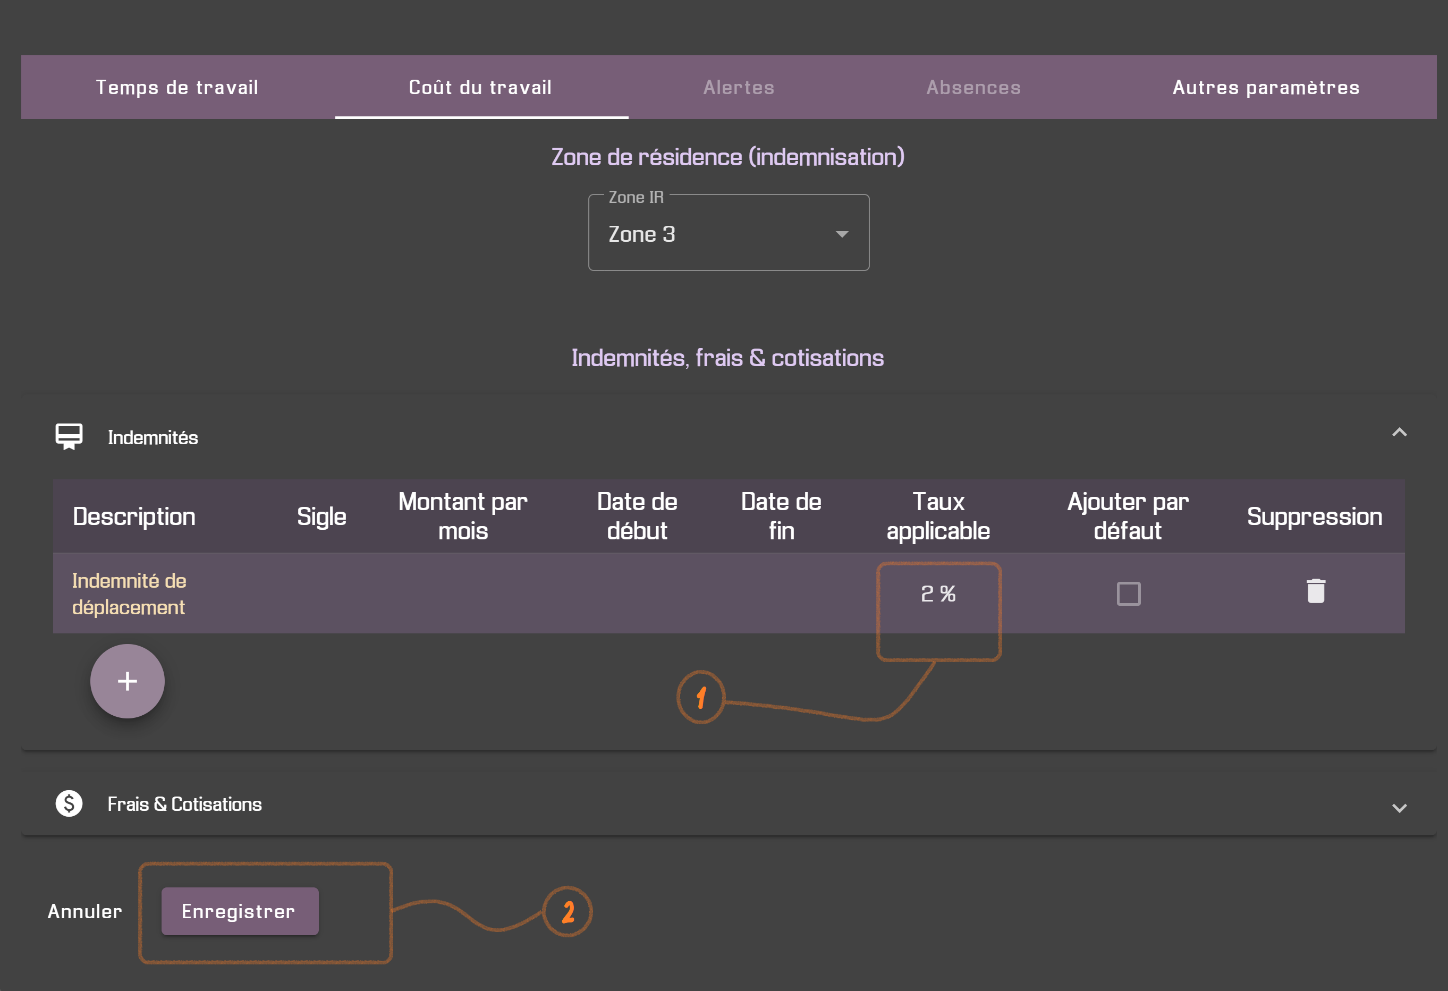This screenshot has height=991, width=1448.
Task: Select the Indemnité de déplacement row description
Action: (129, 594)
